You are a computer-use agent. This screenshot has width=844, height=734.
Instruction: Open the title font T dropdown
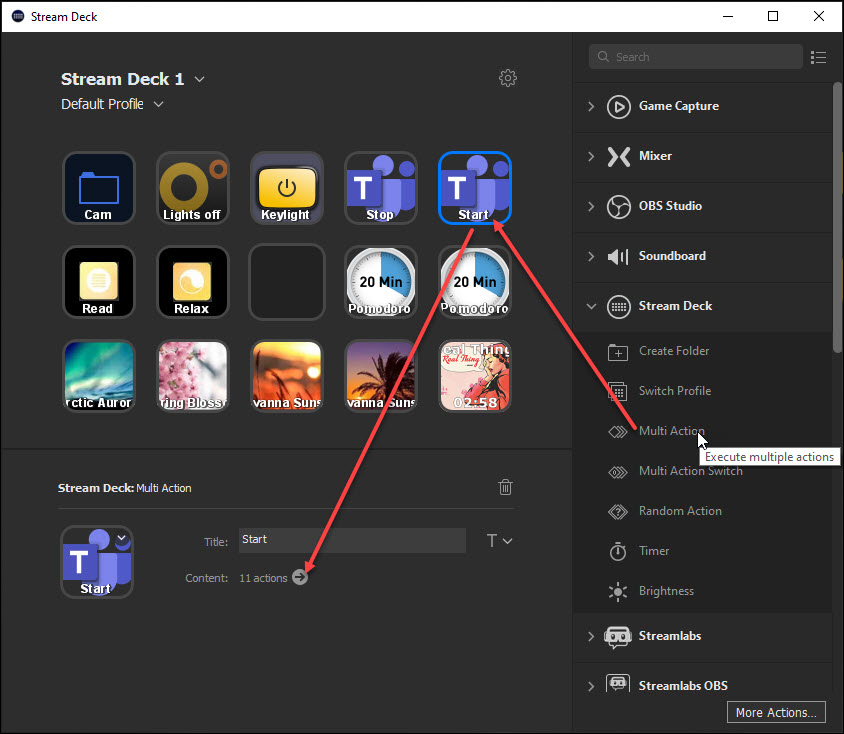[499, 540]
